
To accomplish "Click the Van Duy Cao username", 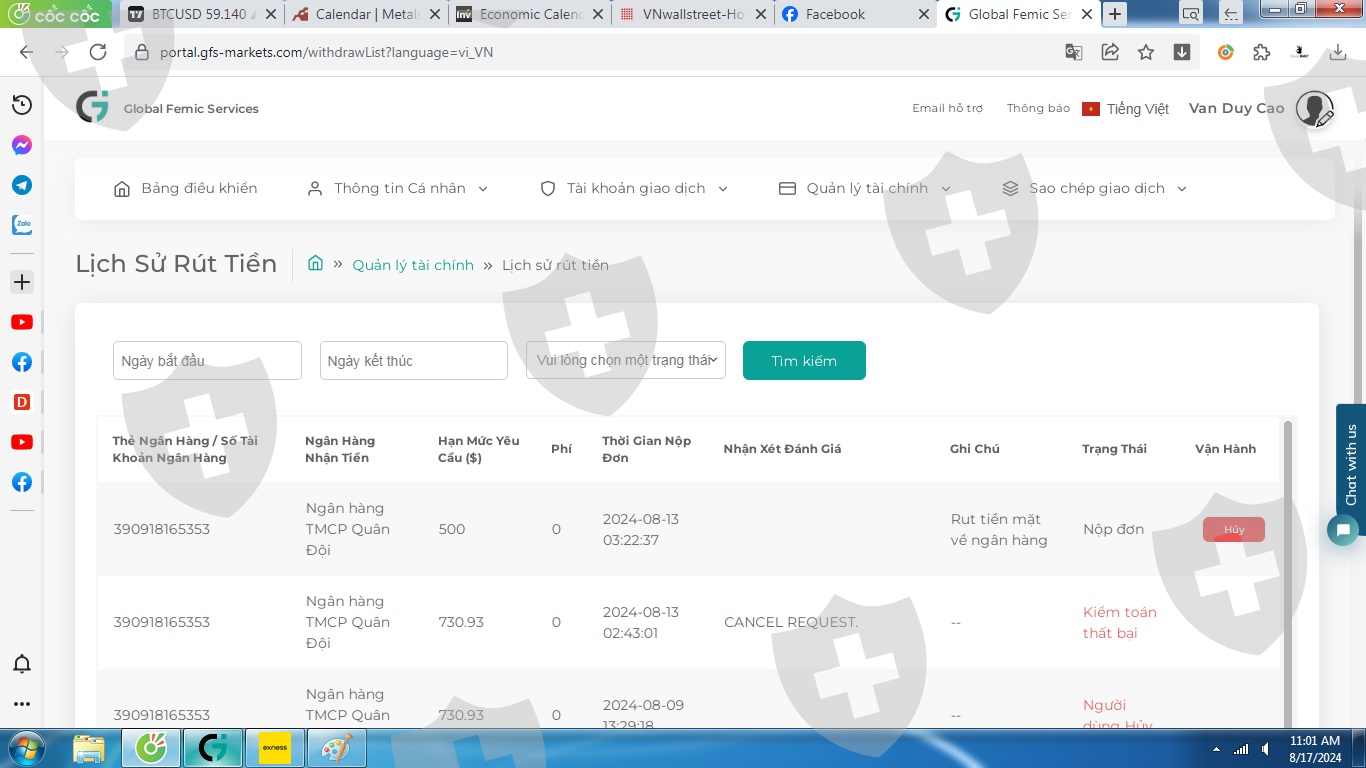I will [x=1236, y=108].
